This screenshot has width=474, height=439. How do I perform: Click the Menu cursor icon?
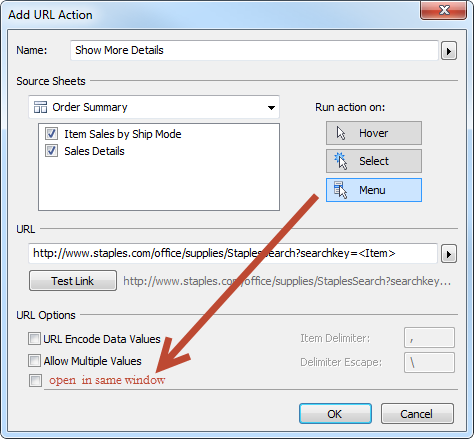pyautogui.click(x=340, y=190)
